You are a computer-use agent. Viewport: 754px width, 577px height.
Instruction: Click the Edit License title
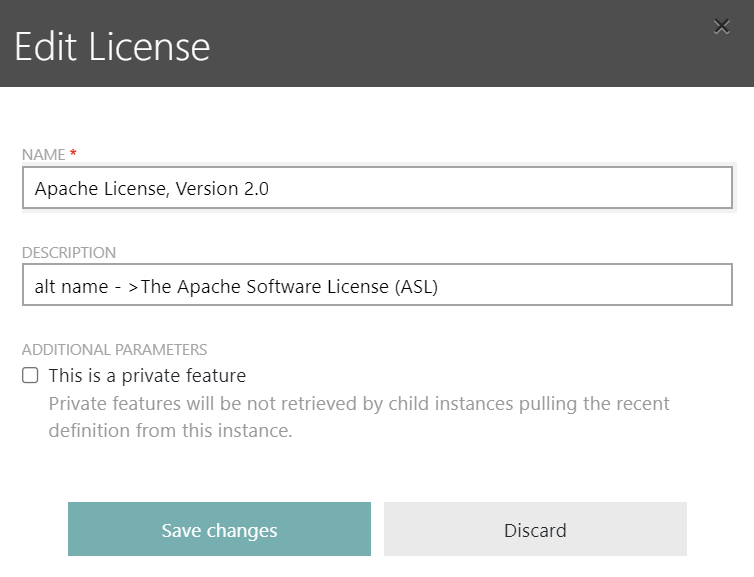click(x=112, y=46)
